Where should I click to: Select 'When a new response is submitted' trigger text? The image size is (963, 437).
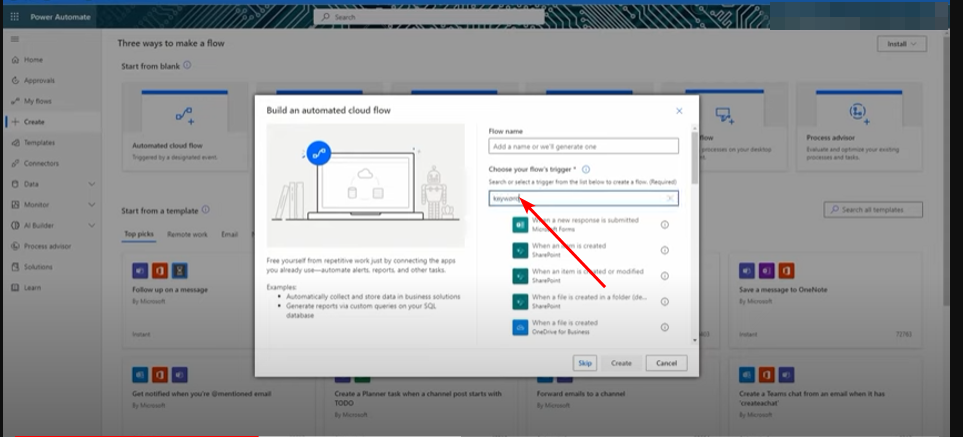[x=585, y=220]
